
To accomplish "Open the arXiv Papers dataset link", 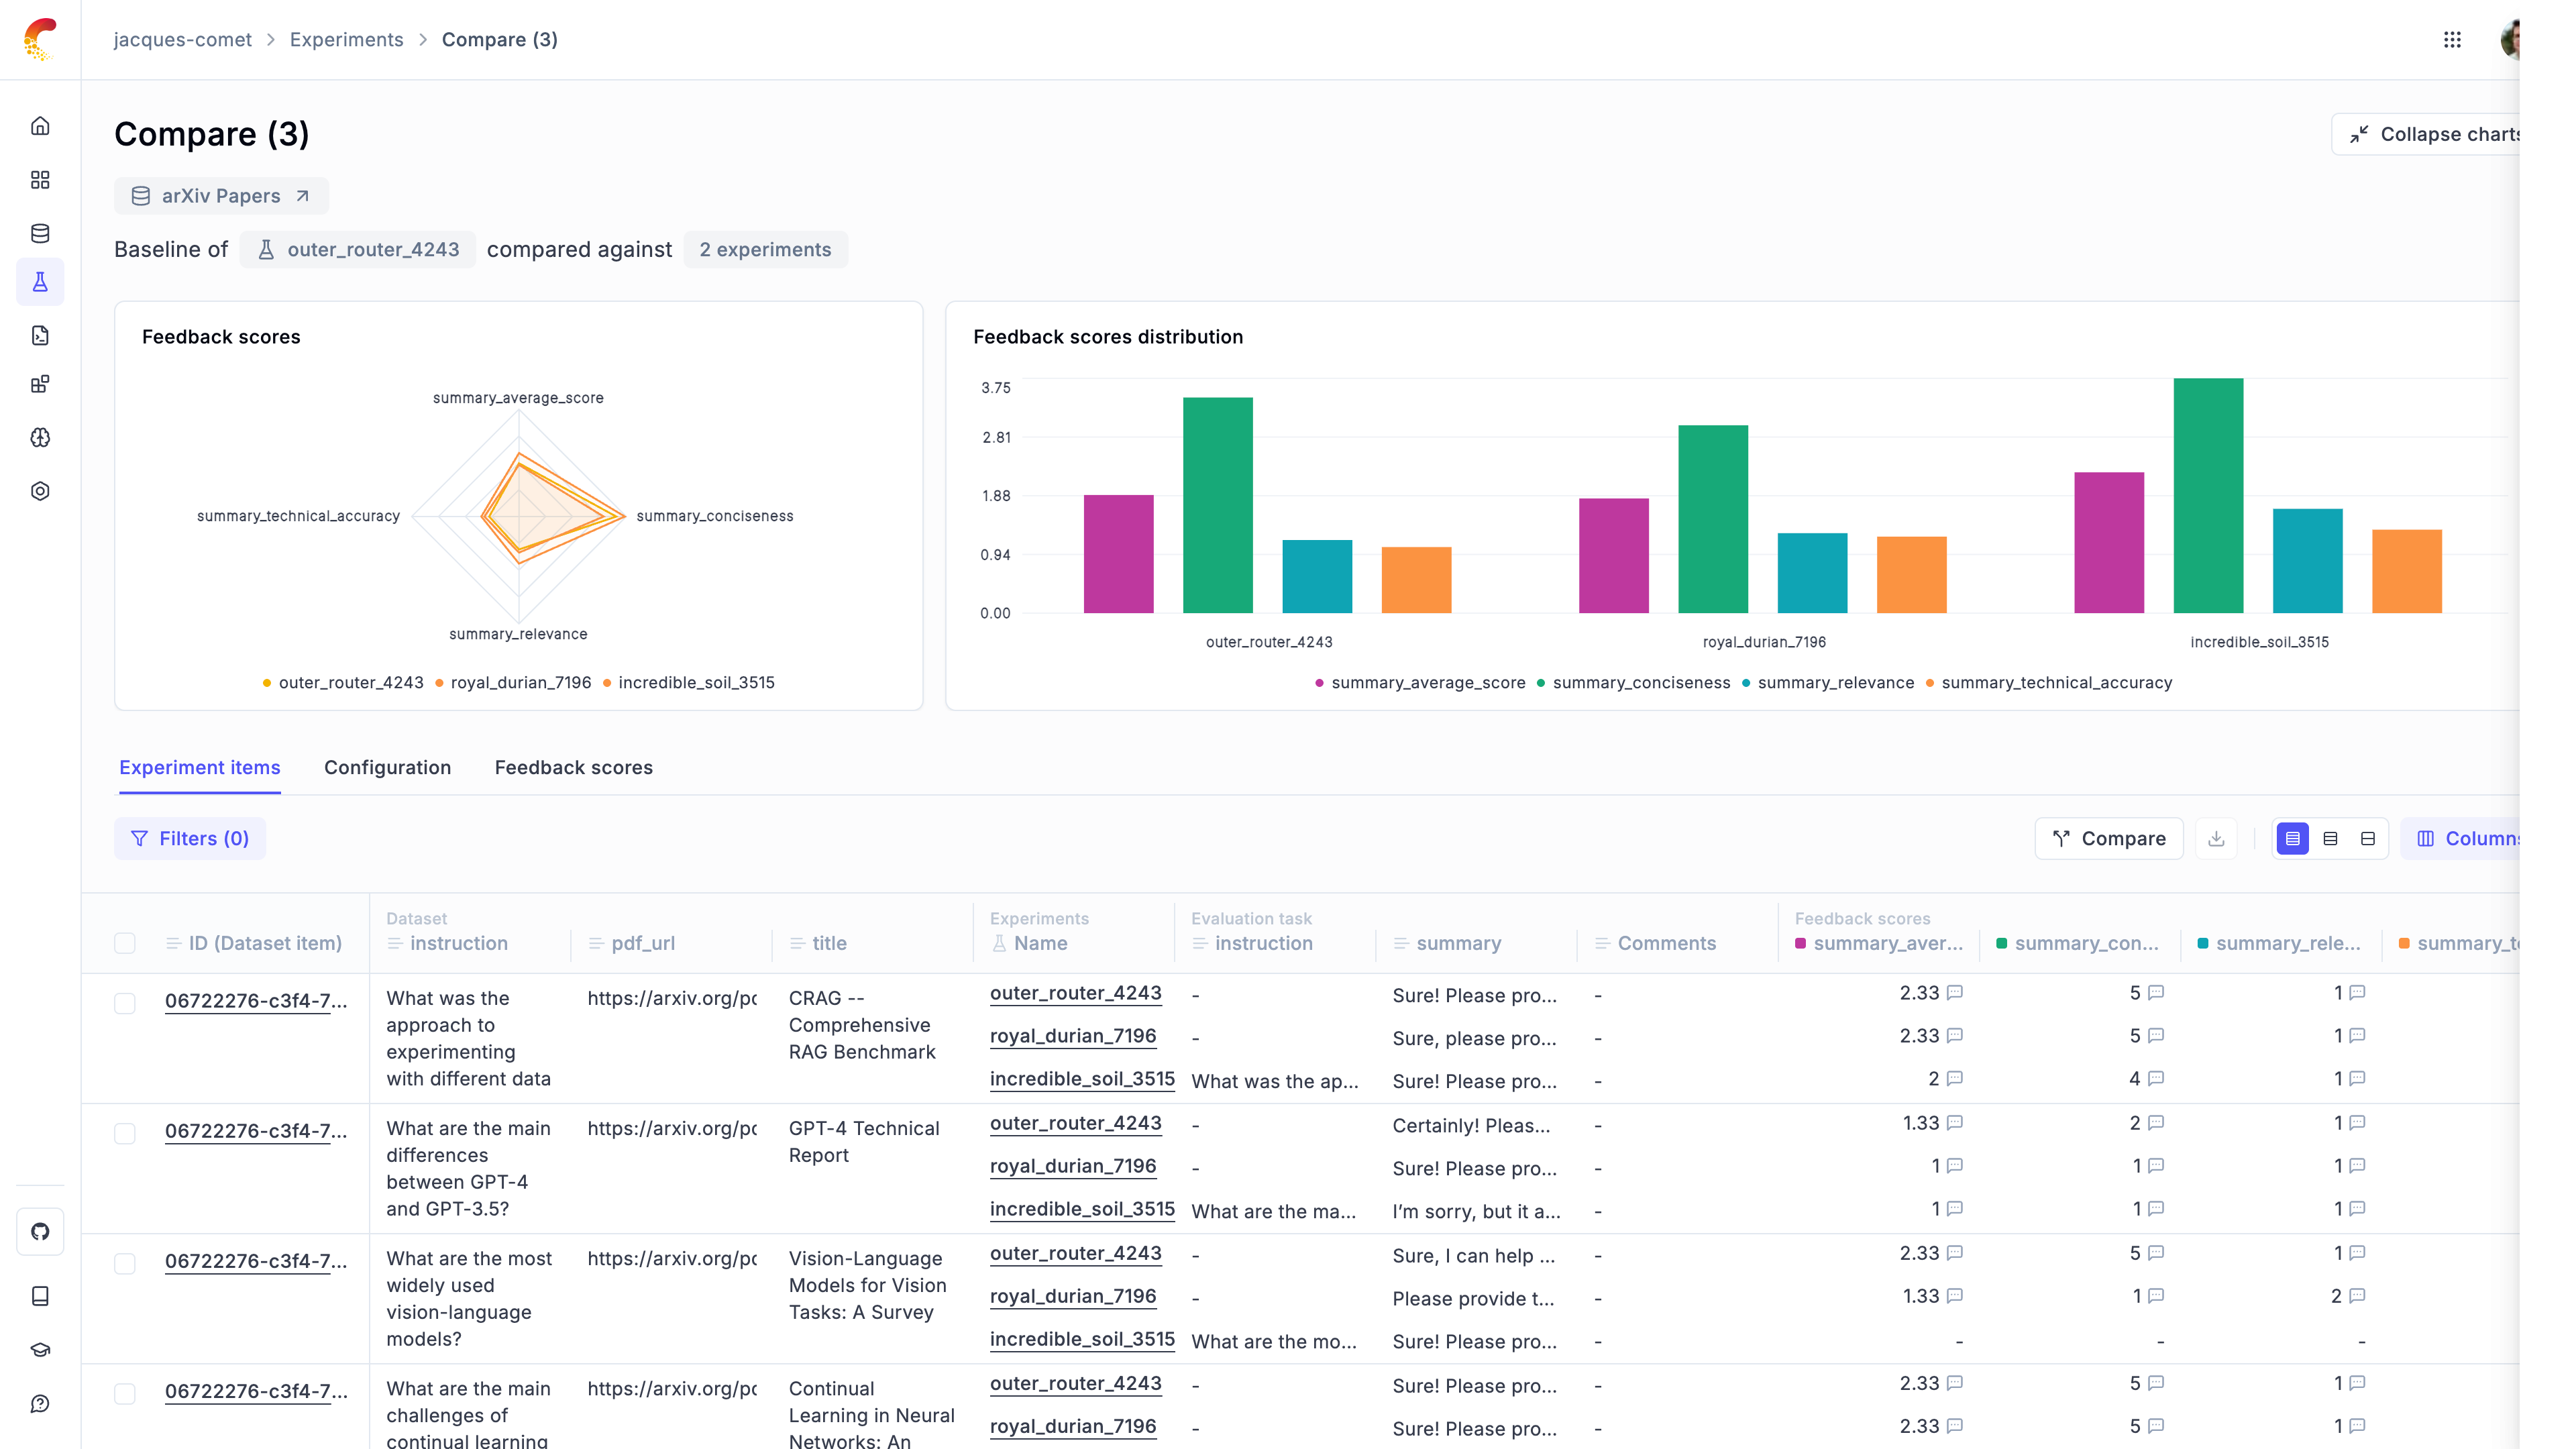I will click(221, 196).
